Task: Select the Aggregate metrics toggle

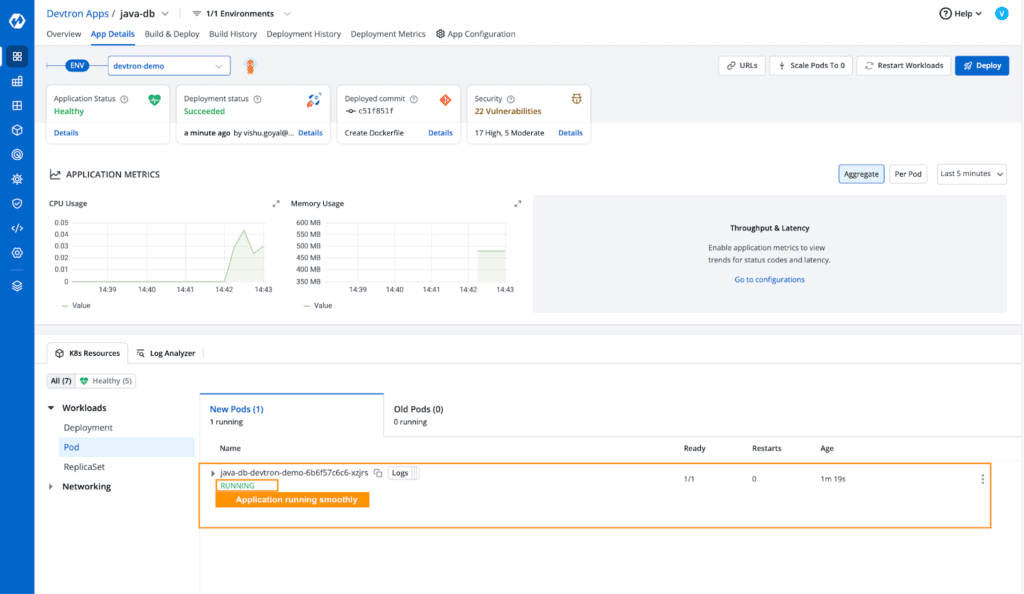Action: [x=861, y=173]
